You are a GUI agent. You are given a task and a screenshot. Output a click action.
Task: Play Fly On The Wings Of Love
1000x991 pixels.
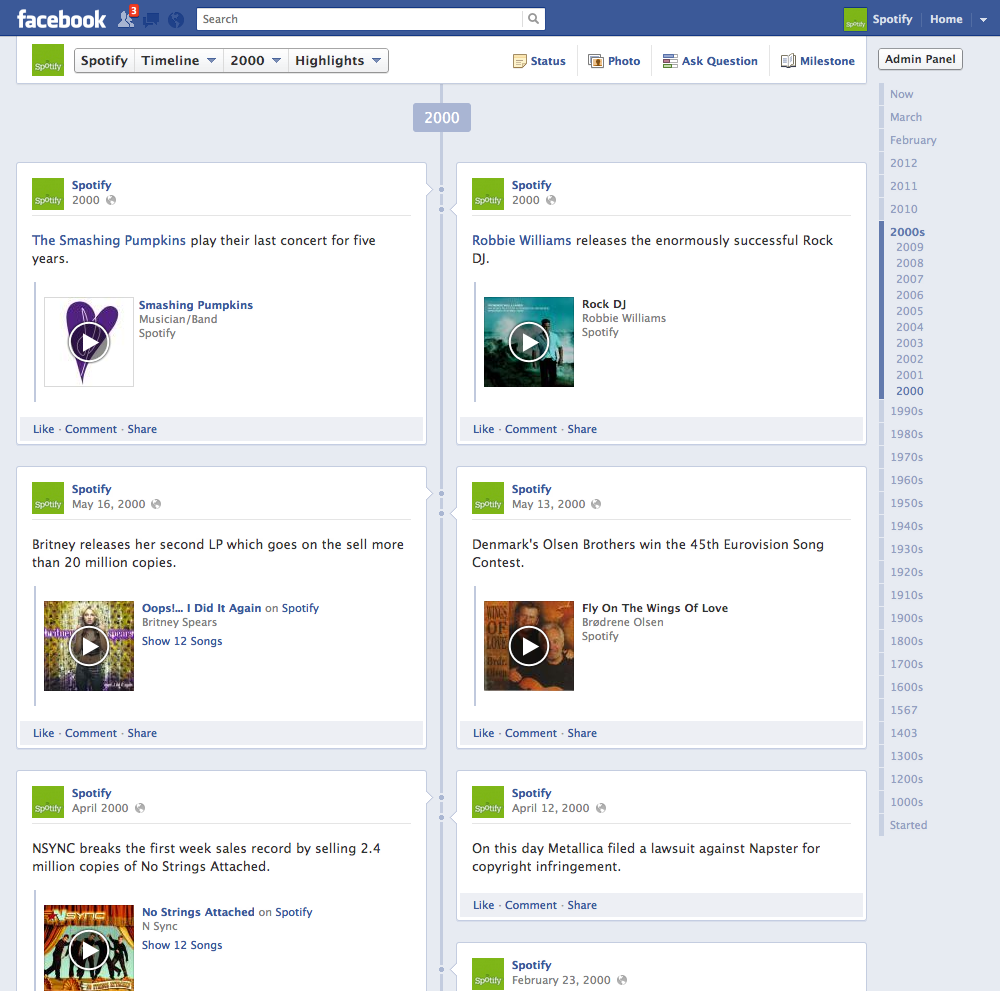point(529,646)
